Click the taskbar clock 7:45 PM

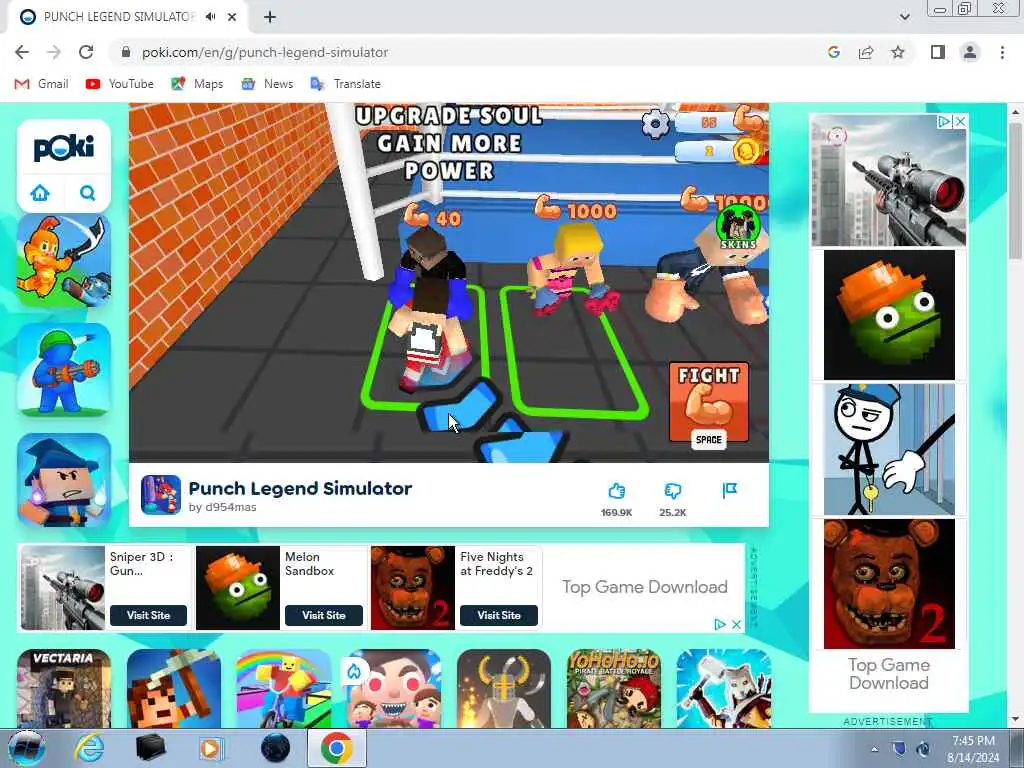point(973,741)
